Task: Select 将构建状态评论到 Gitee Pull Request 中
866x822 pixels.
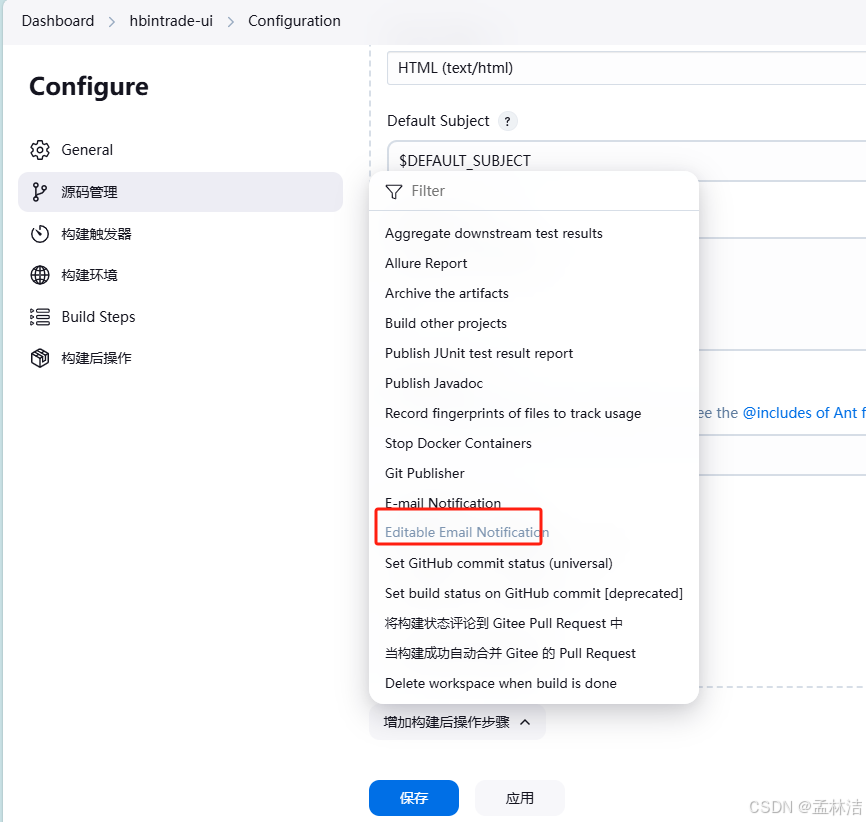Action: tap(504, 623)
